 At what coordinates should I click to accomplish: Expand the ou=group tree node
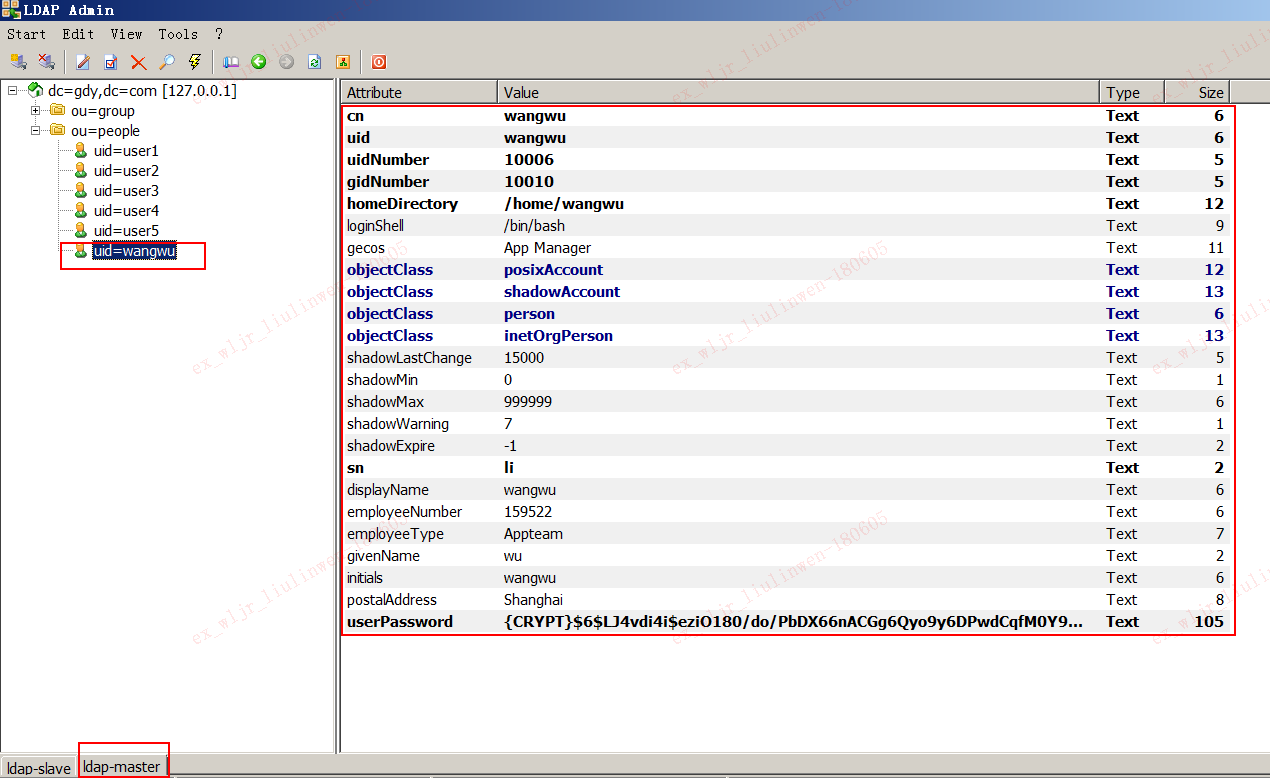click(x=36, y=111)
